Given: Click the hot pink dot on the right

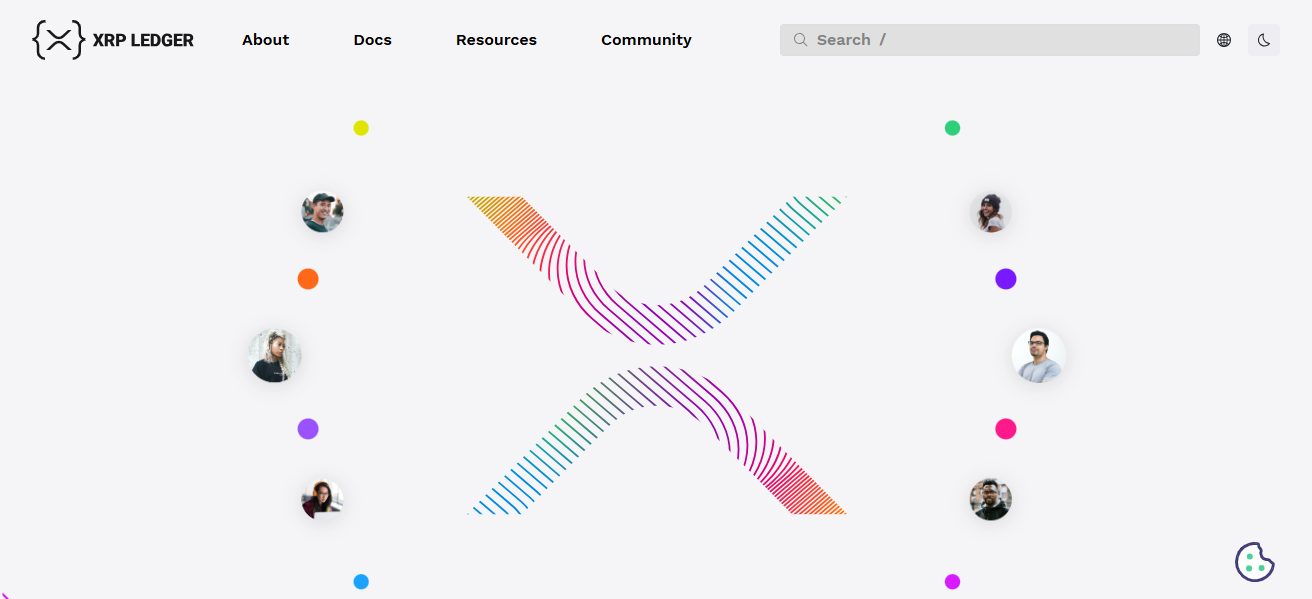Looking at the screenshot, I should 1006,429.
